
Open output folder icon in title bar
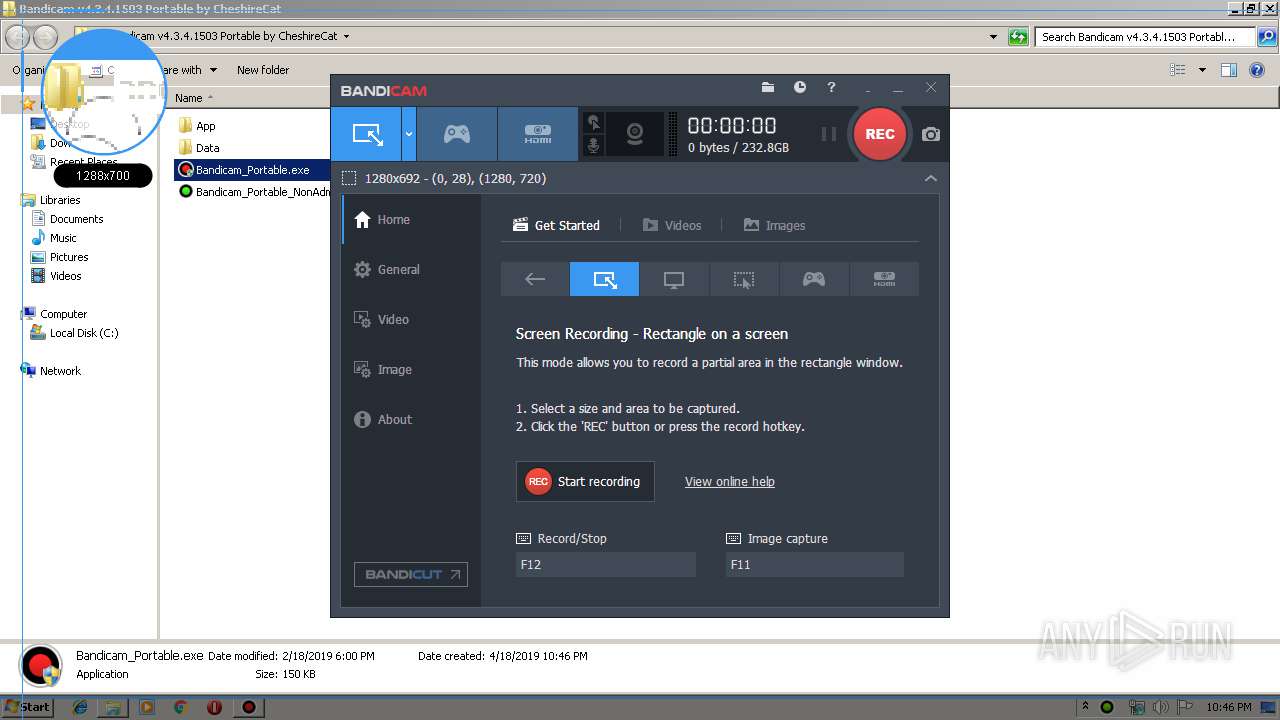[768, 88]
